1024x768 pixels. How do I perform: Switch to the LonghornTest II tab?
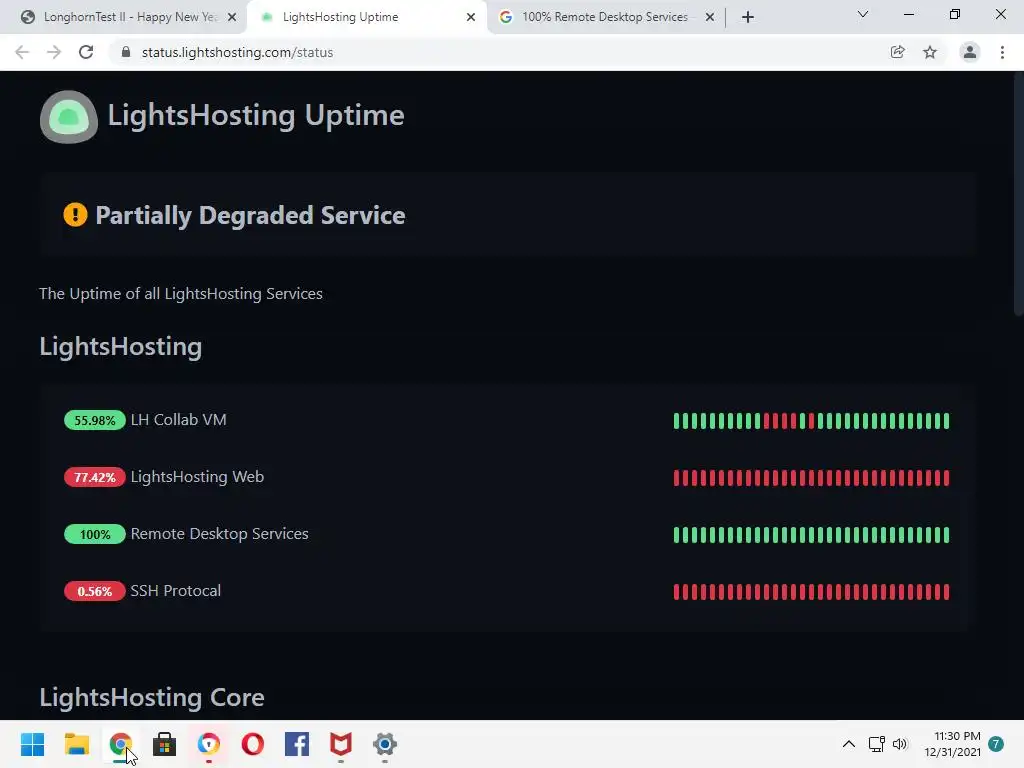click(x=122, y=17)
